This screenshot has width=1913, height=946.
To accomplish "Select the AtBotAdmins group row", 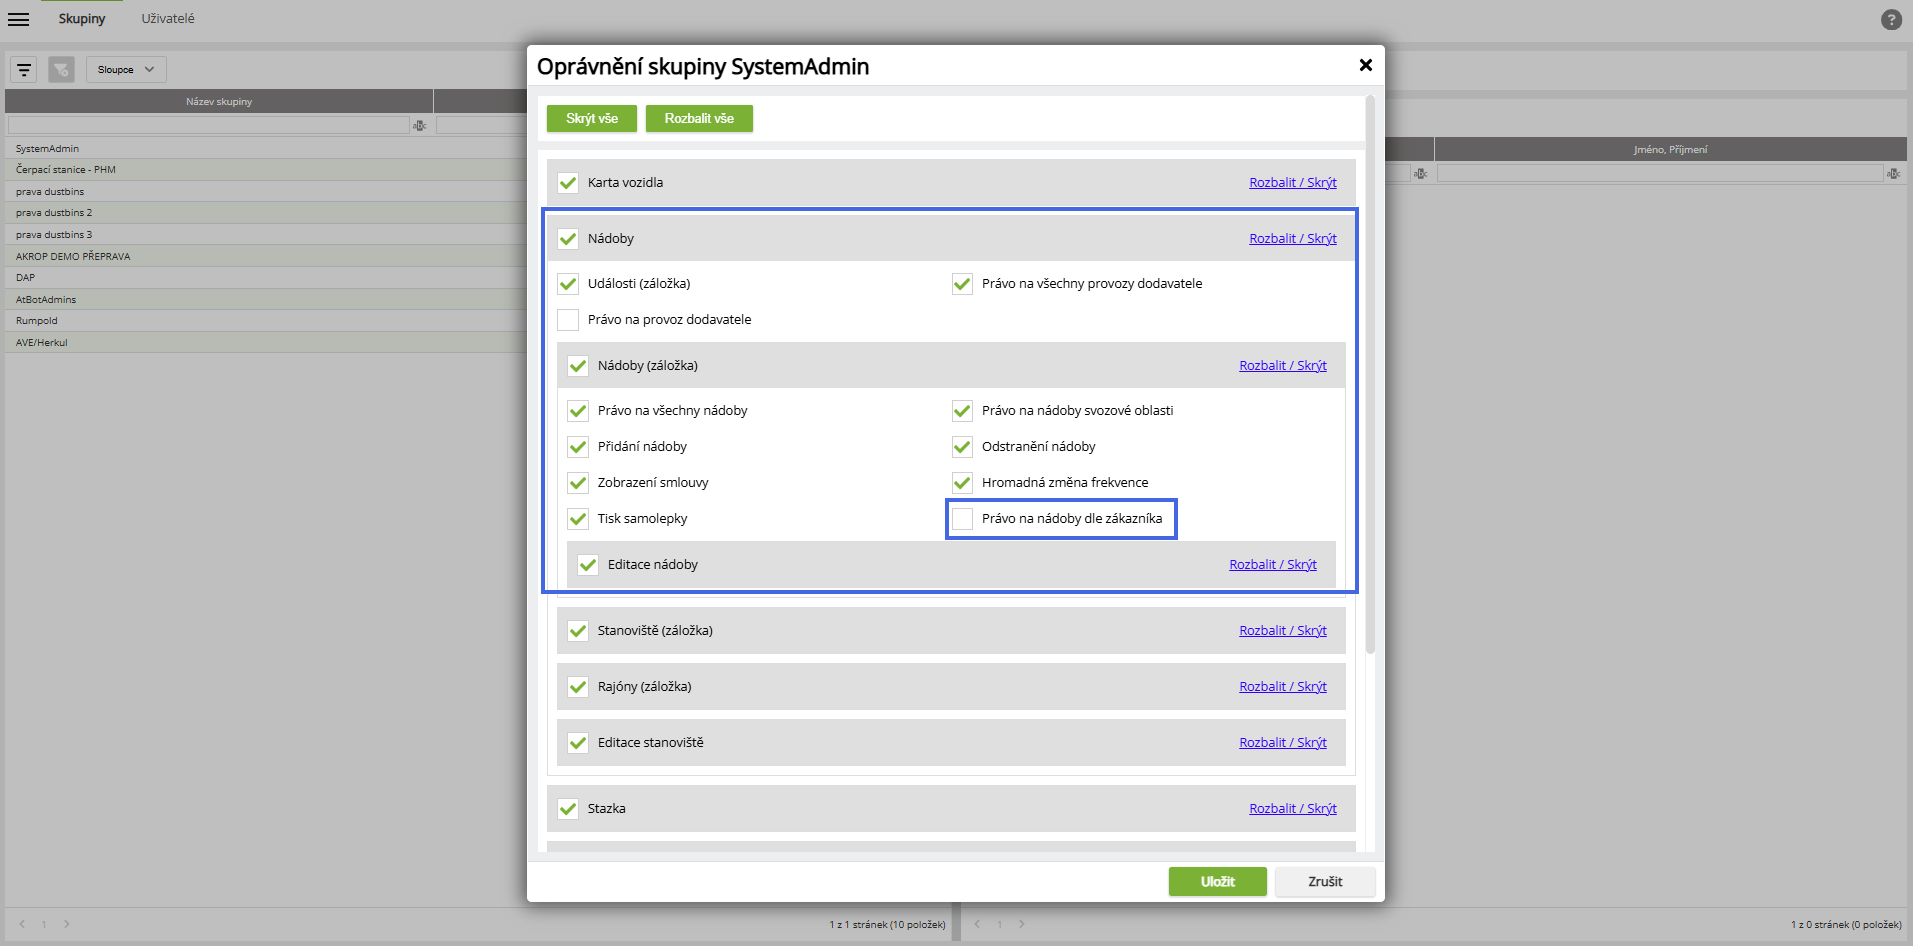I will (x=266, y=299).
